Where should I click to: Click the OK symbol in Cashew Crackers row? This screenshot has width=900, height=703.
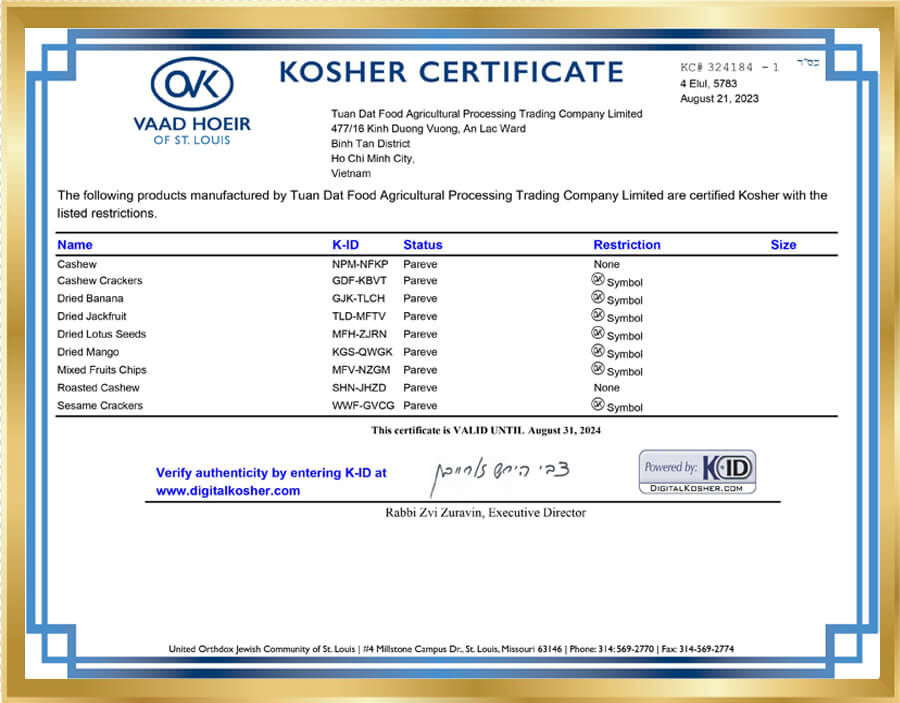[x=598, y=279]
